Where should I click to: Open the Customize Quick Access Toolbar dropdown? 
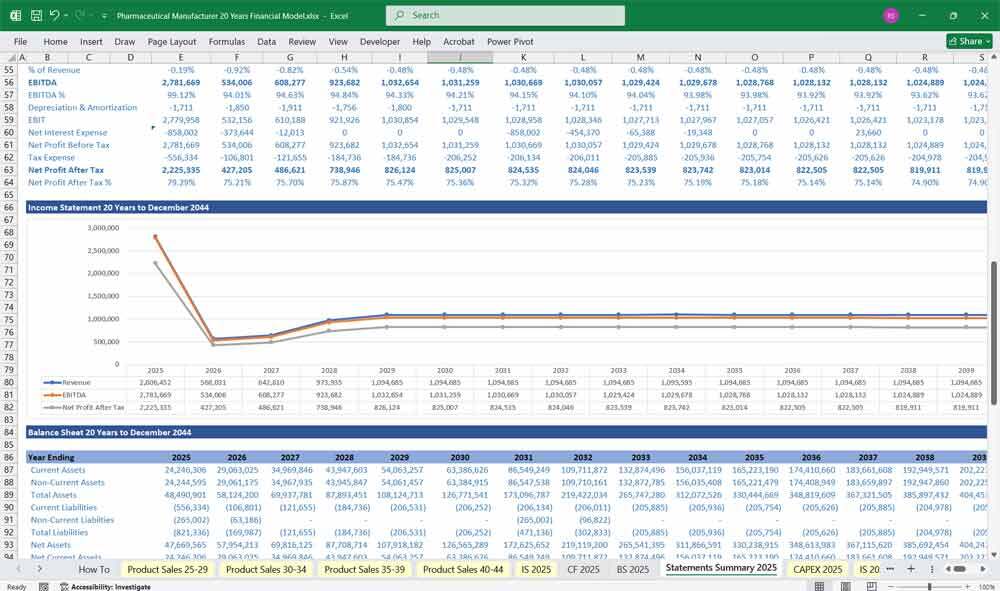[x=103, y=15]
